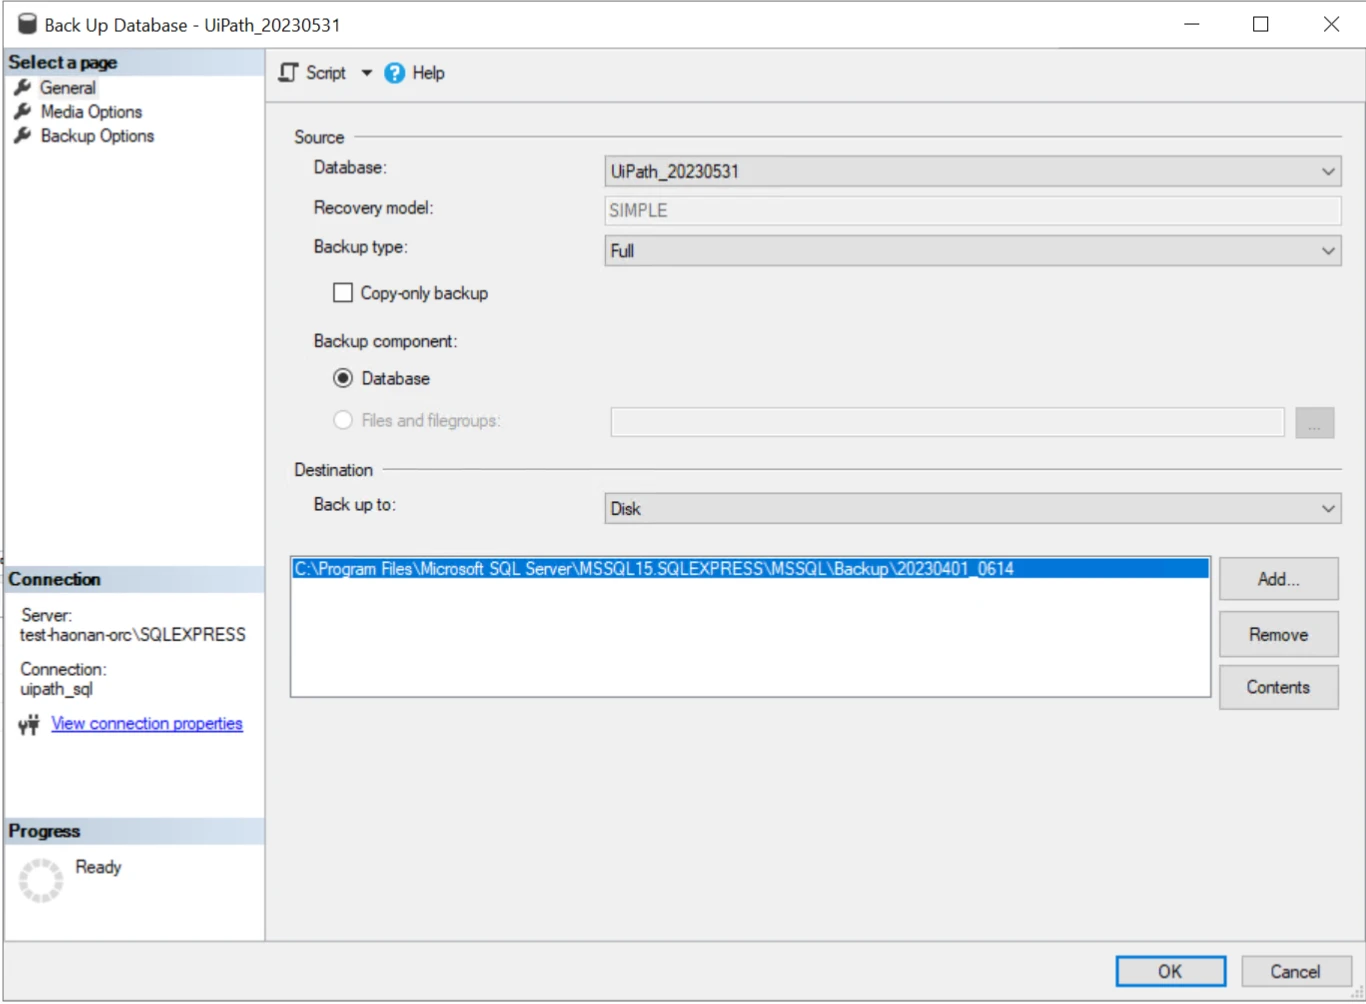This screenshot has height=1004, width=1366.
Task: Click the Script toolbar icon
Action: [289, 73]
